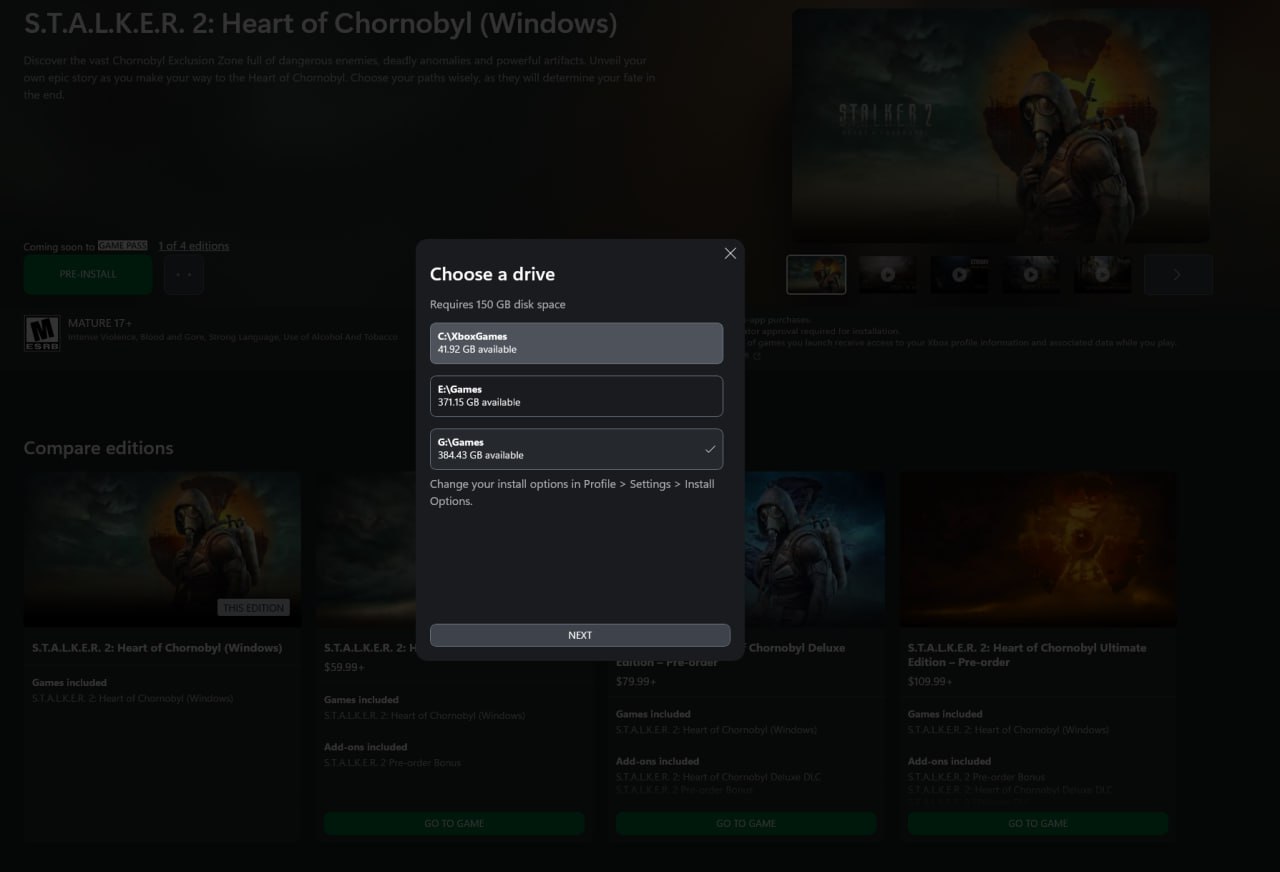1280x872 pixels.
Task: Choose the G:\Games drive option
Action: point(576,449)
